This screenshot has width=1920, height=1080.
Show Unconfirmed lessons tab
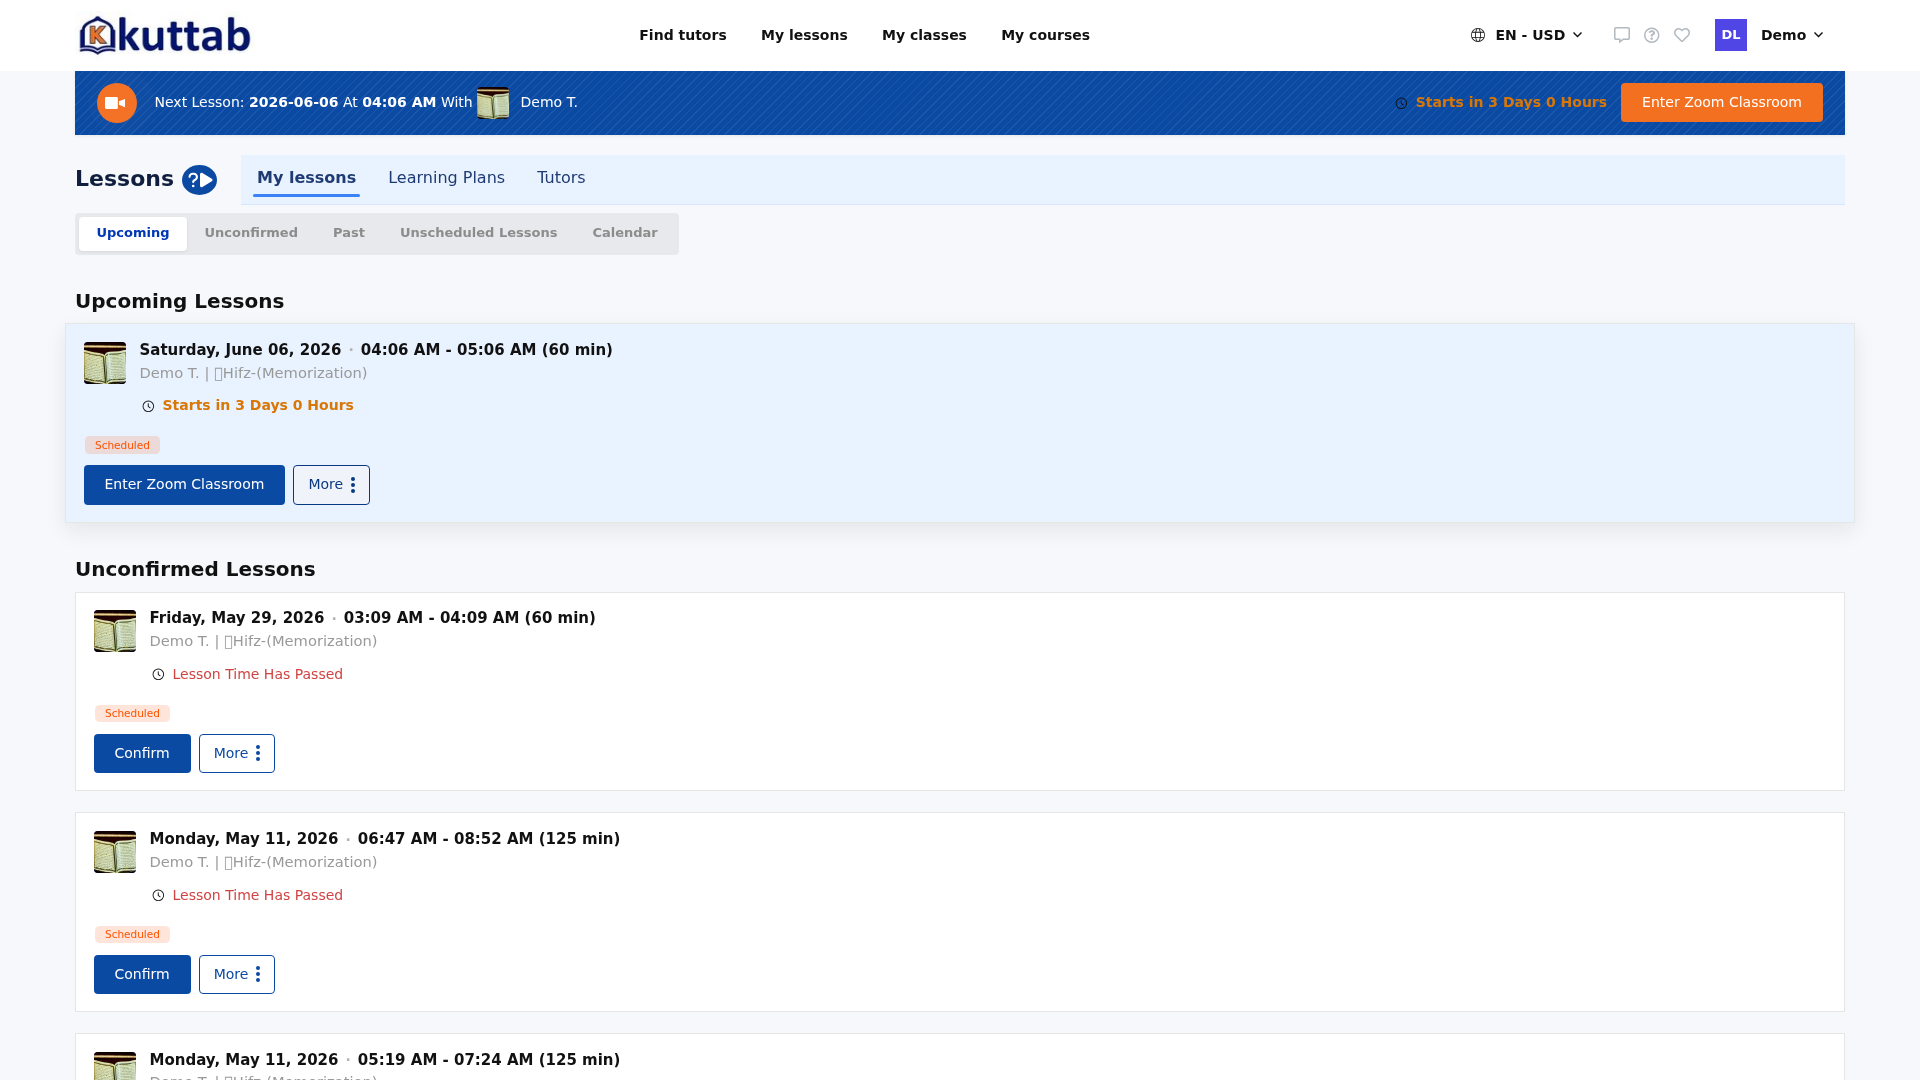[x=251, y=233]
